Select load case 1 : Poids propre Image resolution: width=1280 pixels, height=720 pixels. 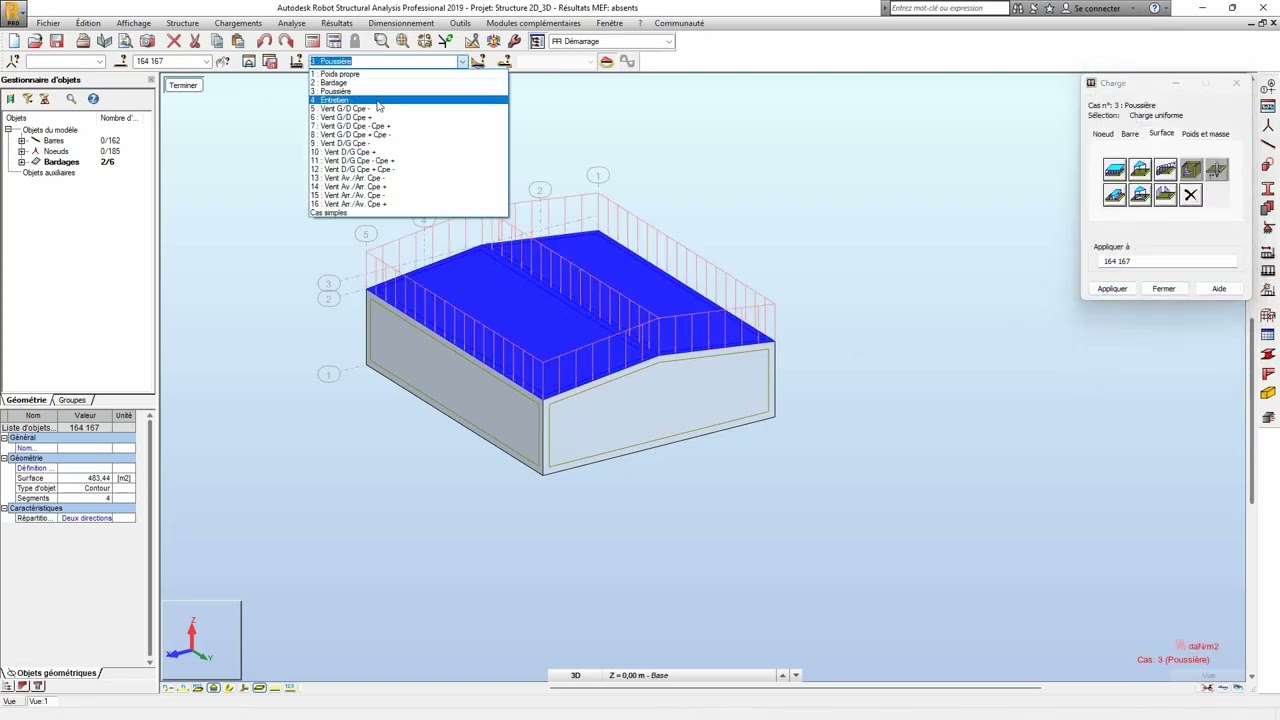pos(408,74)
